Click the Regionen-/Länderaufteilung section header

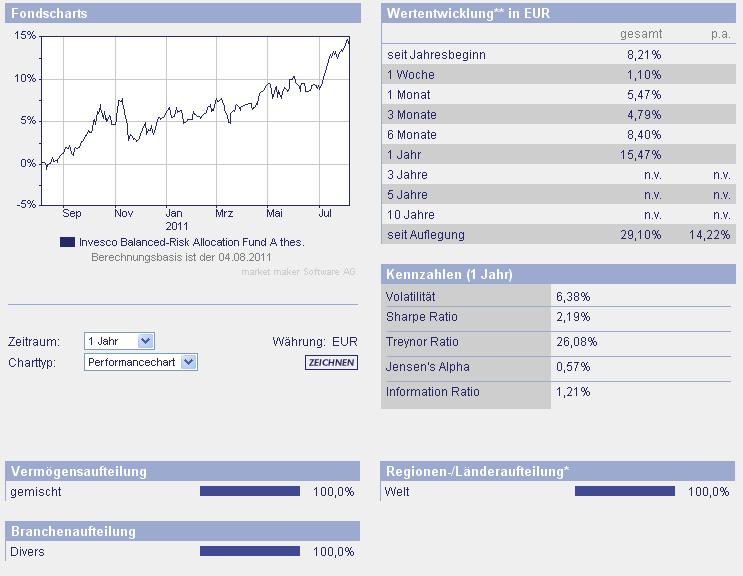pos(559,471)
